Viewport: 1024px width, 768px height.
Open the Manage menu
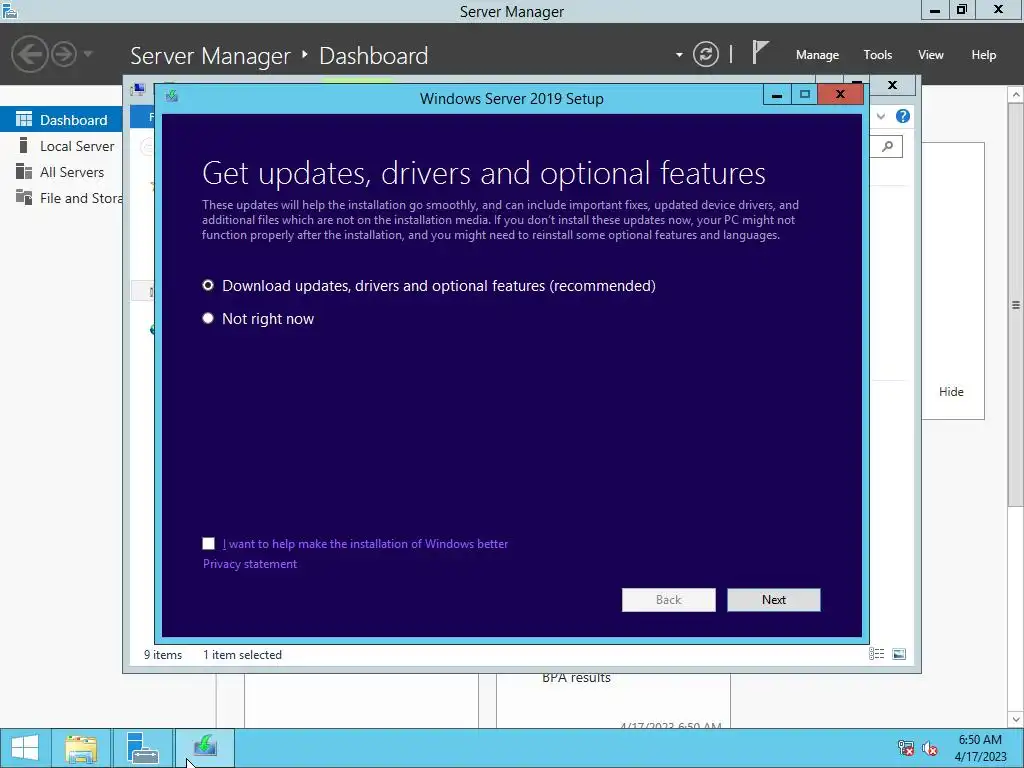click(x=817, y=55)
